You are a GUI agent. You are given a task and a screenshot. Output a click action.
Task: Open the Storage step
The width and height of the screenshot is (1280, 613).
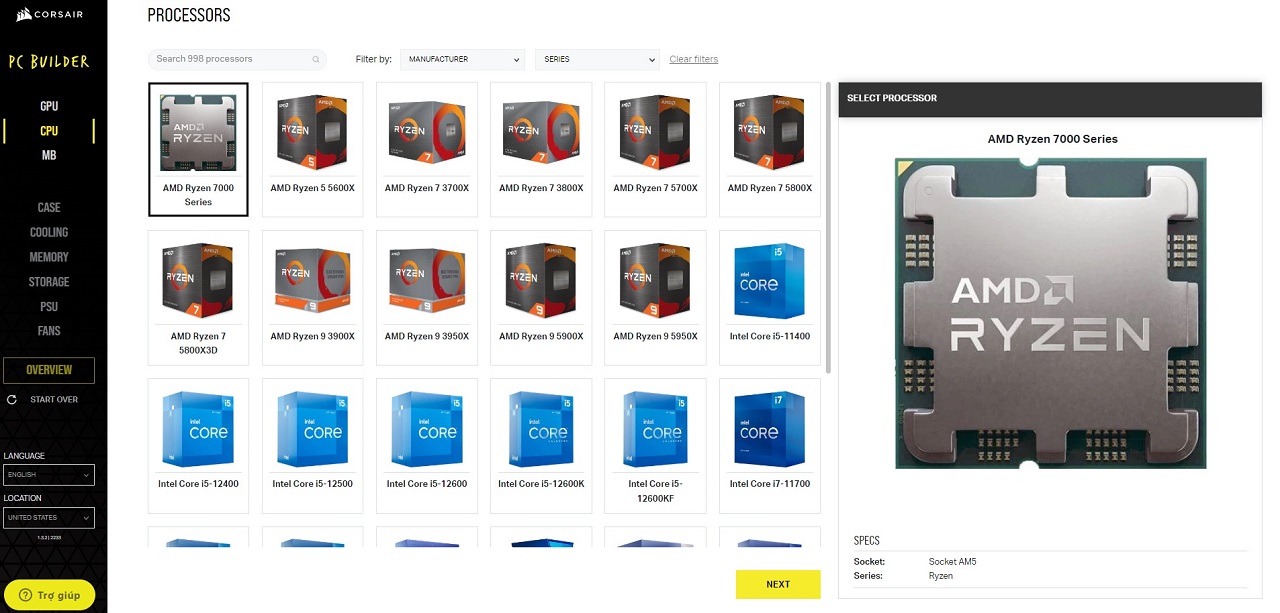tap(49, 282)
